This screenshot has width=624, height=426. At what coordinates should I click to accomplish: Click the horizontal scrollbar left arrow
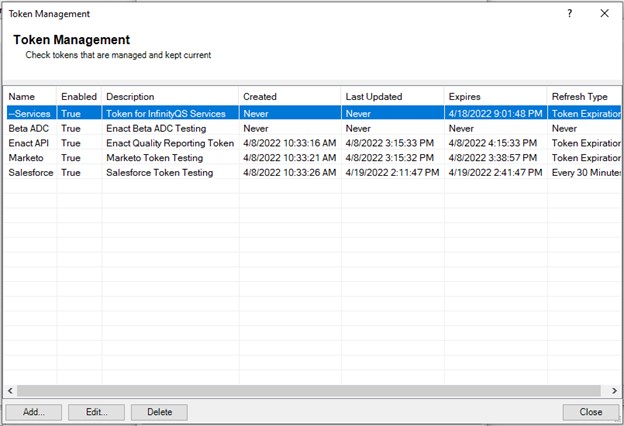tap(11, 390)
